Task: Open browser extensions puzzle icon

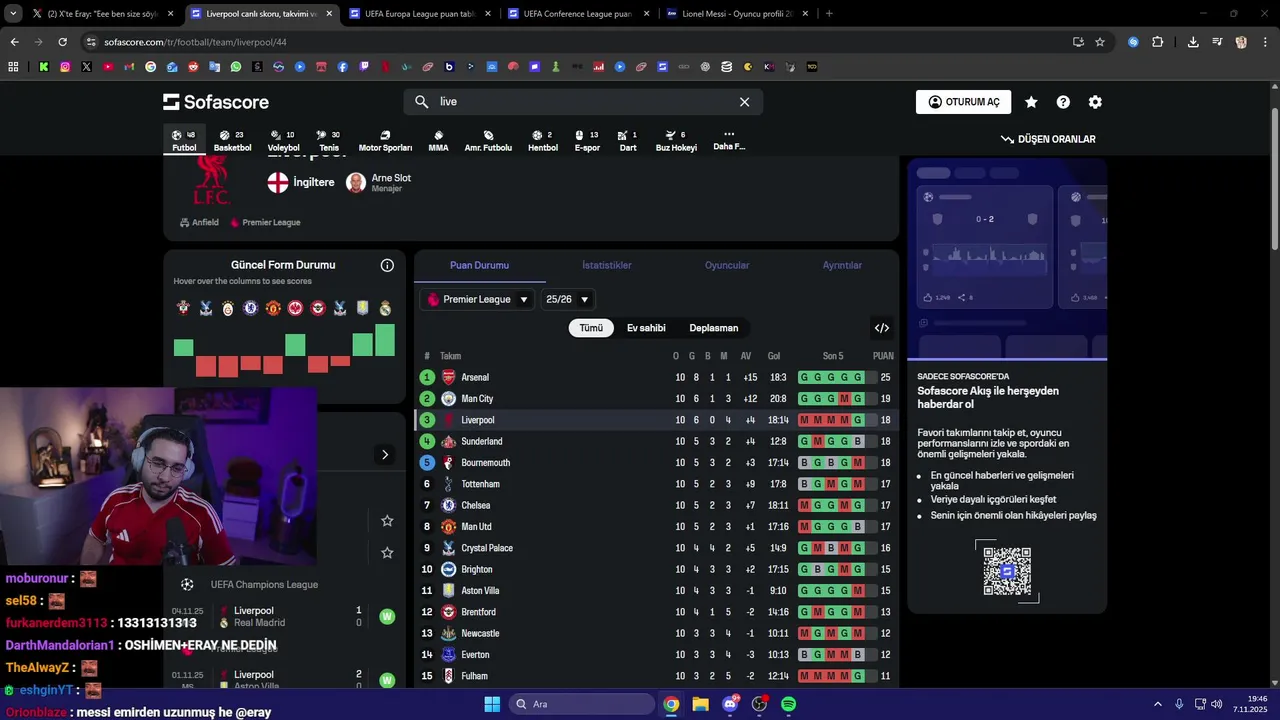Action: click(1158, 42)
